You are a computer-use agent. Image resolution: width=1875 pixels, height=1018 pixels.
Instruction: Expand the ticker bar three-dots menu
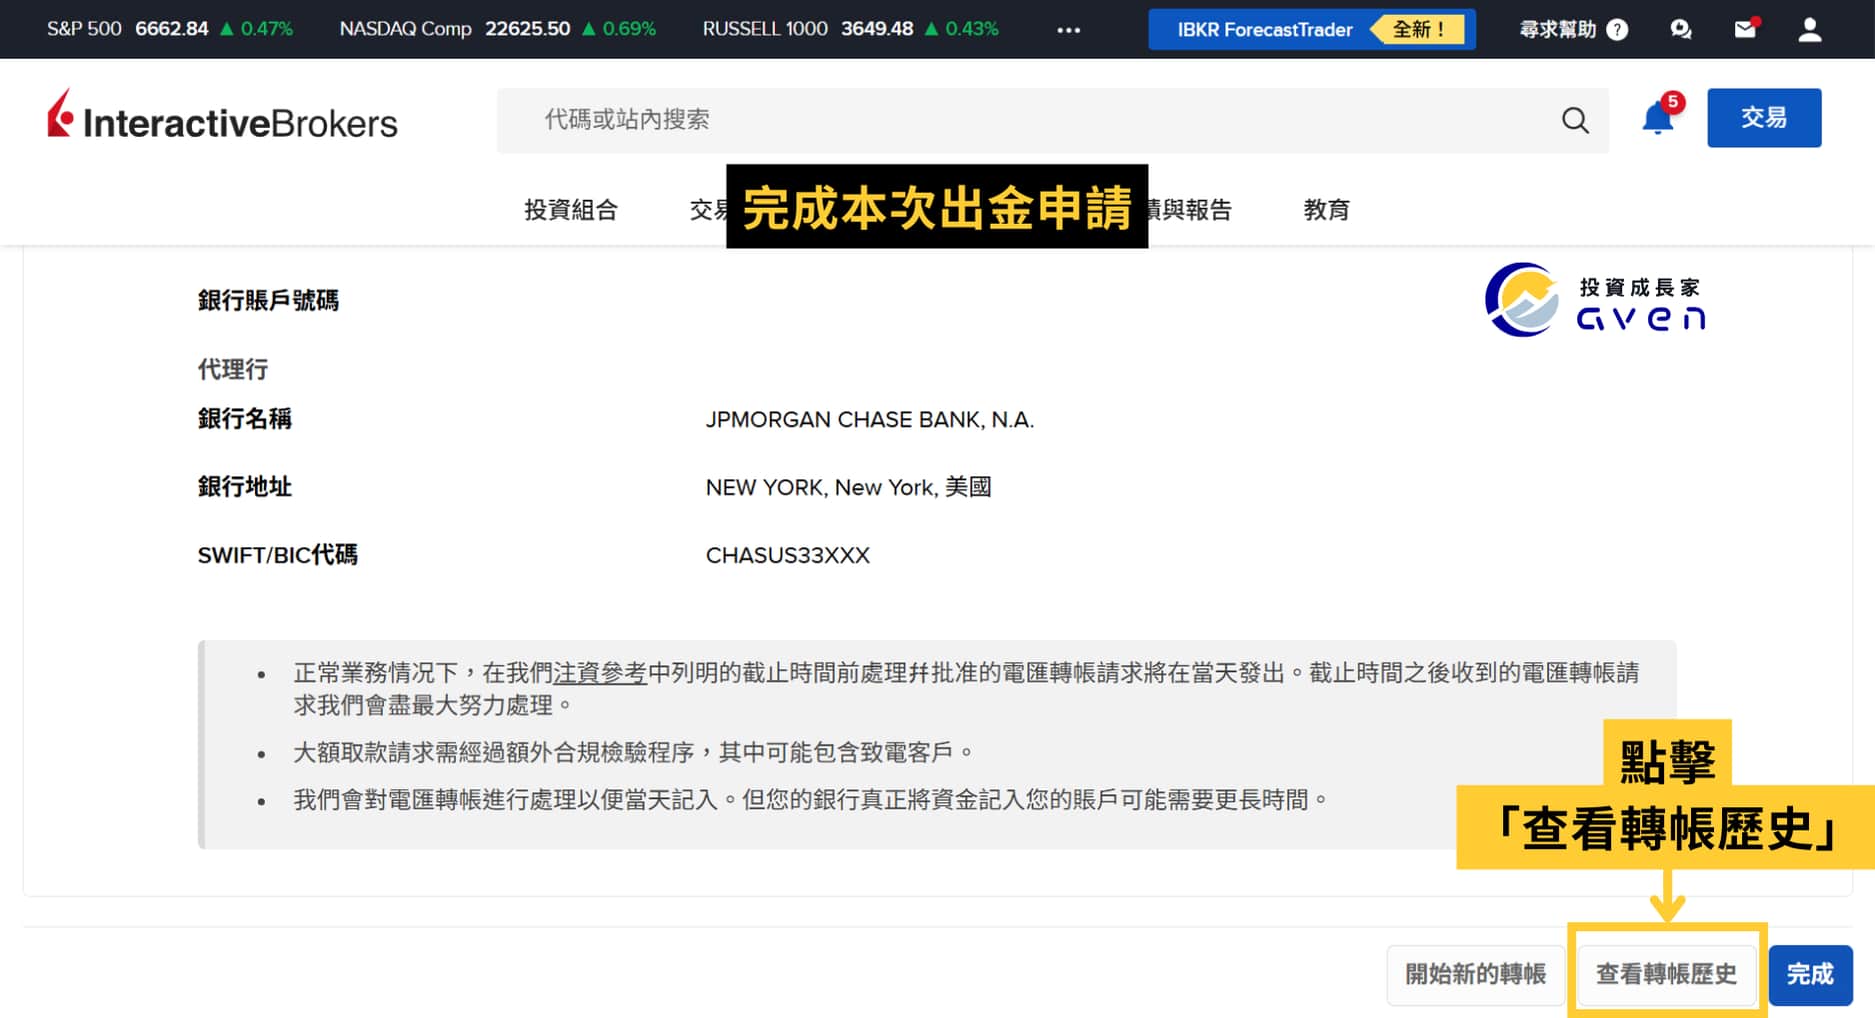pyautogui.click(x=1068, y=30)
